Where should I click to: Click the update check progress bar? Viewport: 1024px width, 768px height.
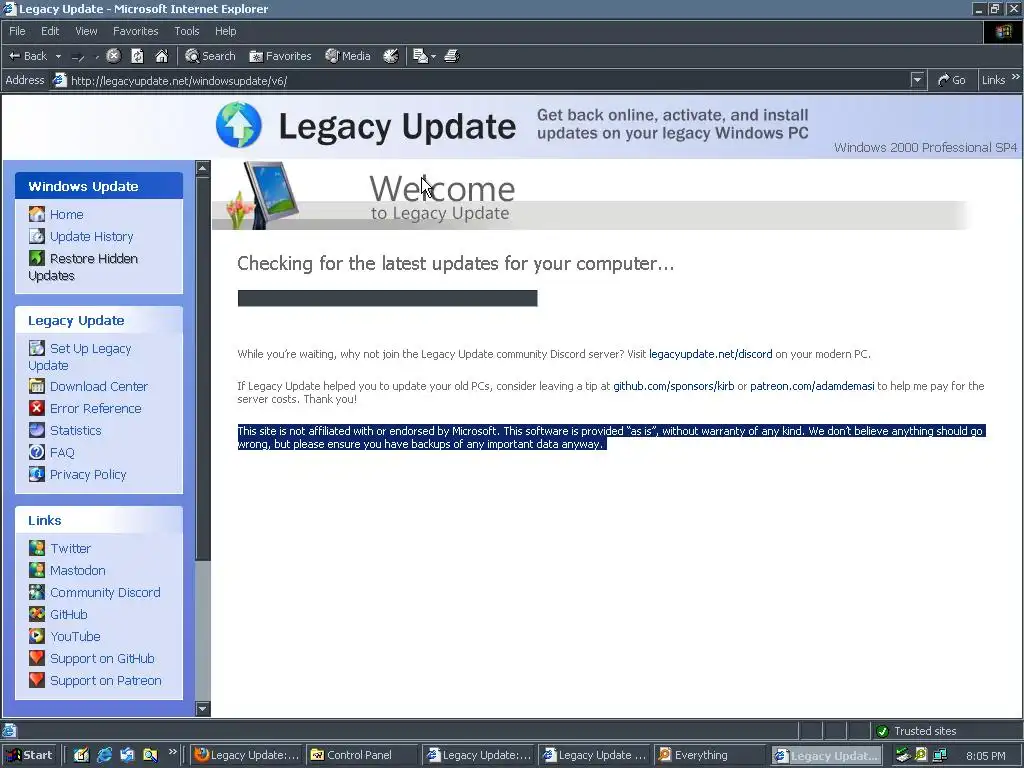(x=387, y=298)
